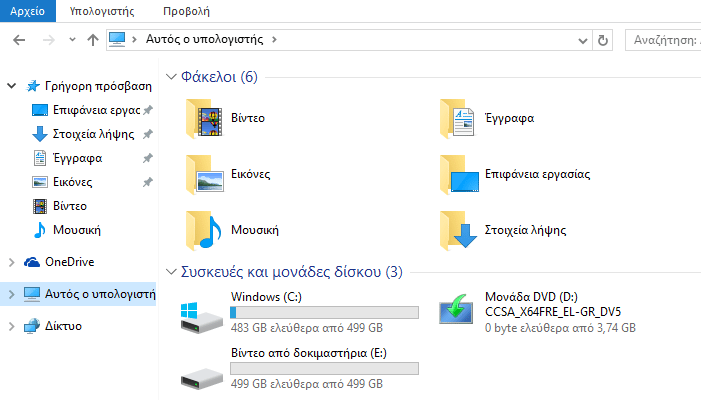The image size is (701, 400).
Task: Select Δίκτυο in the navigation pane
Action: click(x=63, y=326)
